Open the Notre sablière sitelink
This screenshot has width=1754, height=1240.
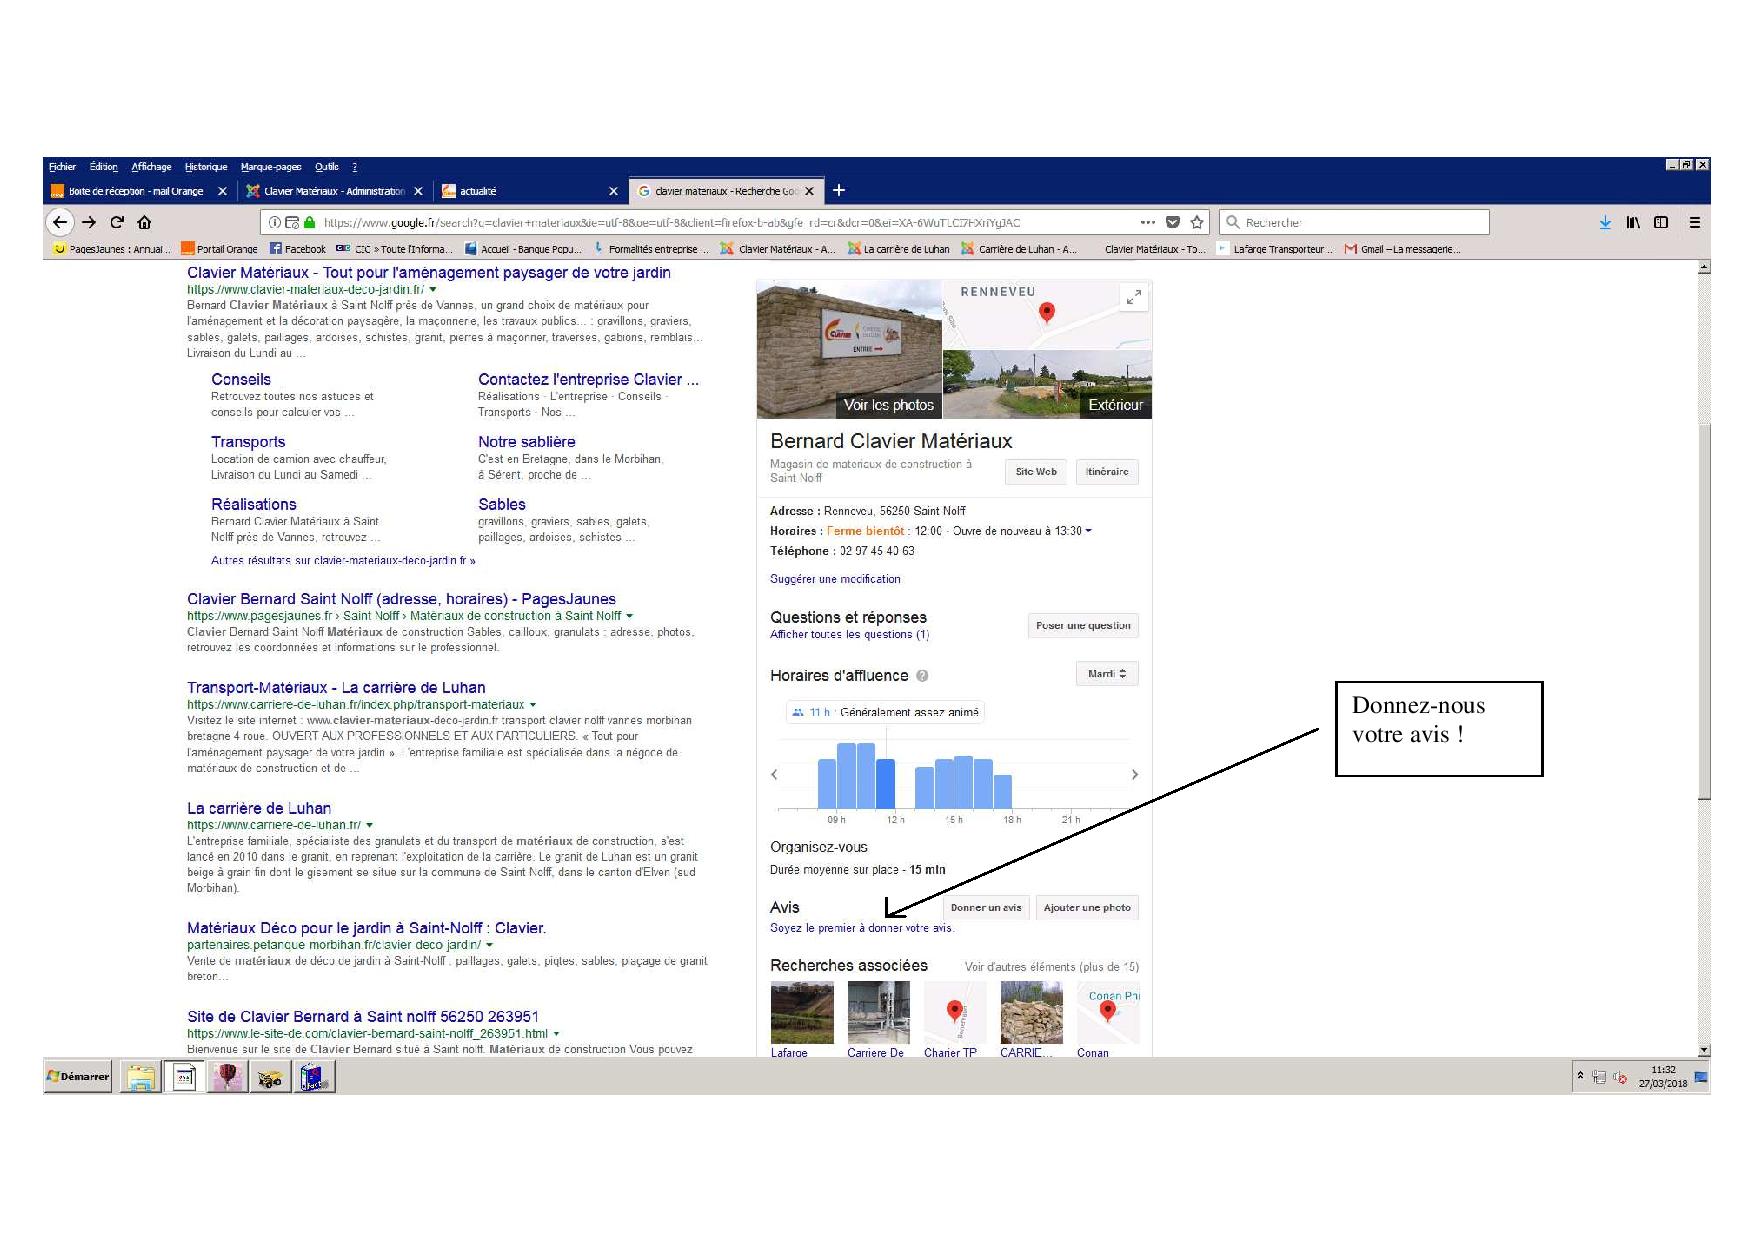(526, 441)
